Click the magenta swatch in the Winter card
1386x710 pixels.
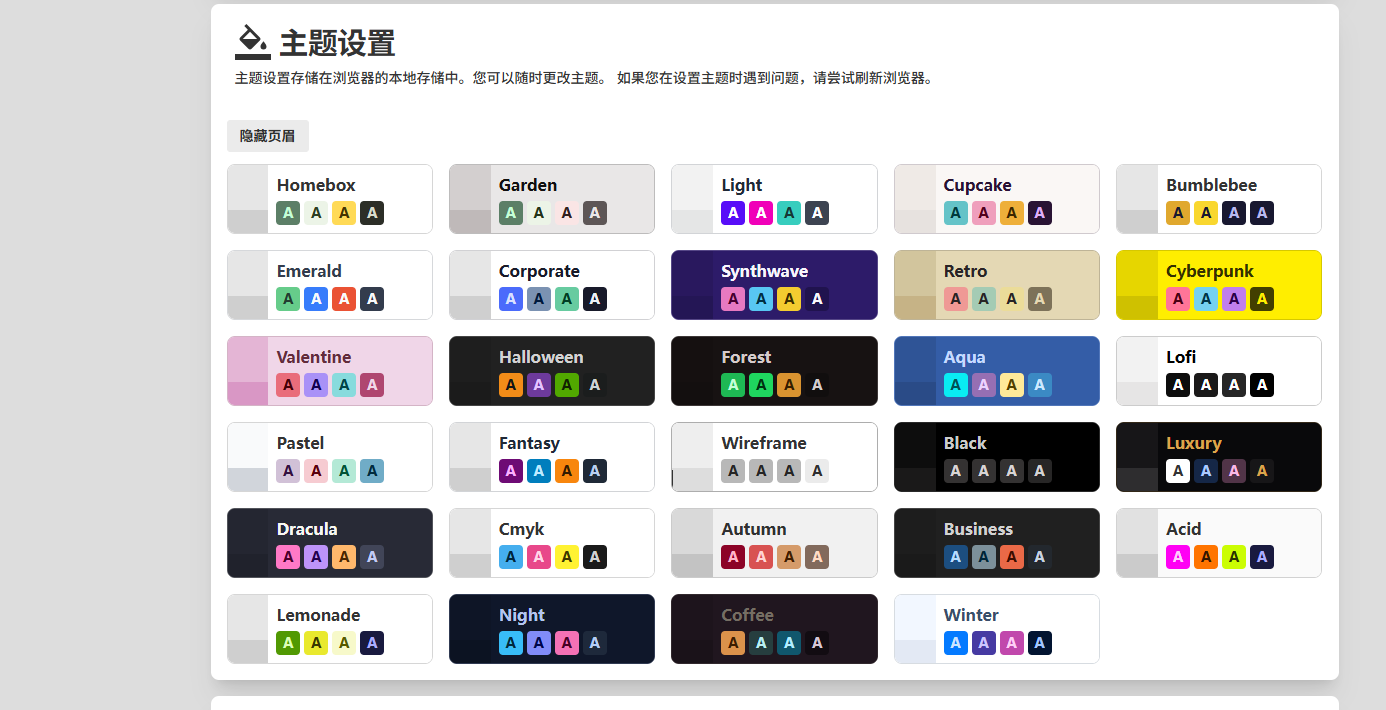[1011, 643]
